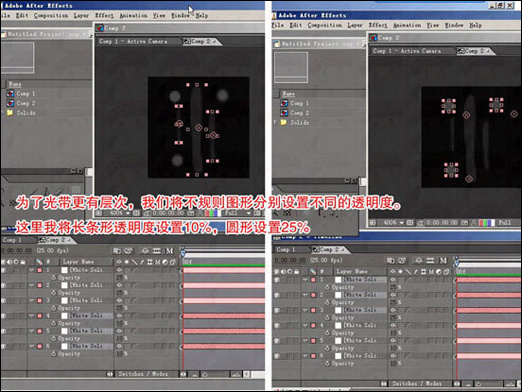The image size is (522, 392).
Task: Click RGB channel icon in left comp viewer
Action: 212,213
